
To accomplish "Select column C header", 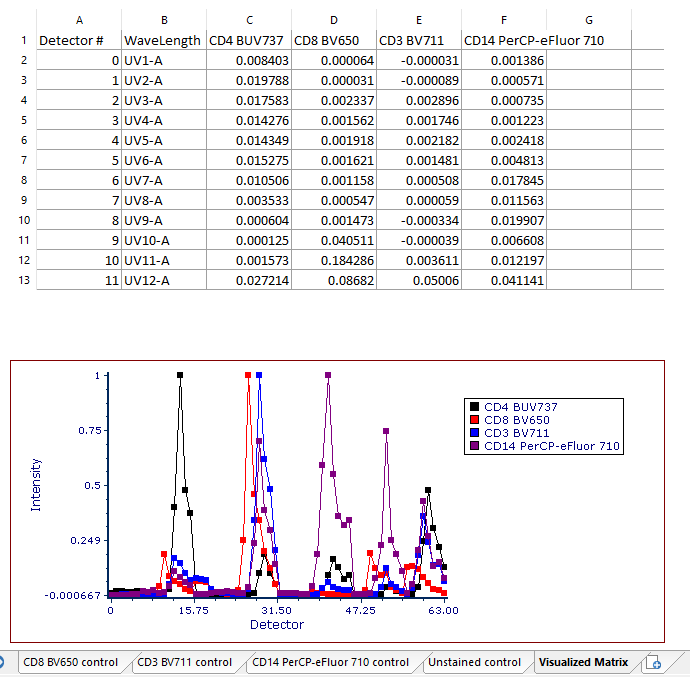I will (x=248, y=20).
